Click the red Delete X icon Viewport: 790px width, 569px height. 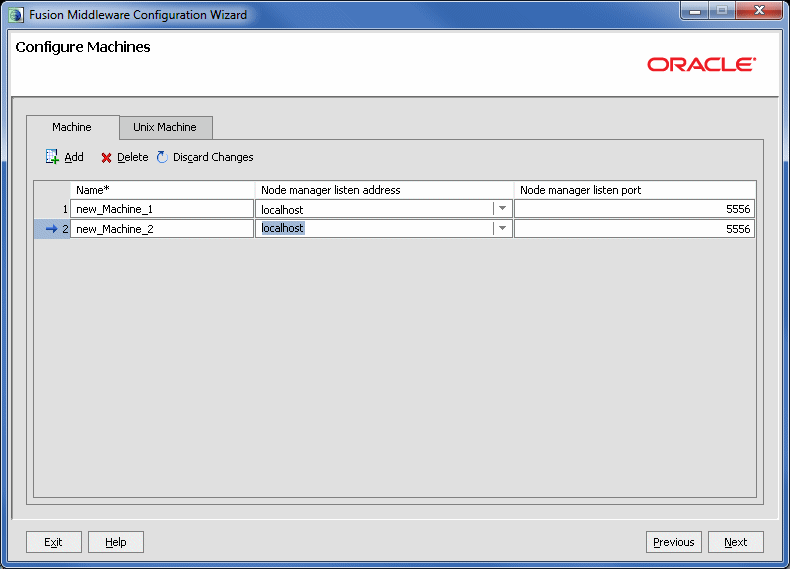[106, 158]
